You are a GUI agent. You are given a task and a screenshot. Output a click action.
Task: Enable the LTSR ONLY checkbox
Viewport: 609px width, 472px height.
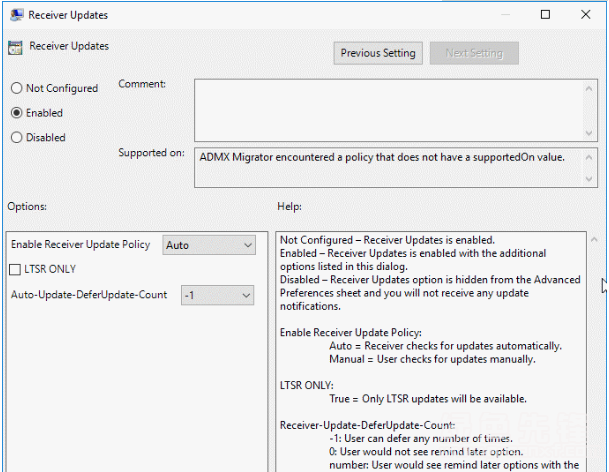16,269
